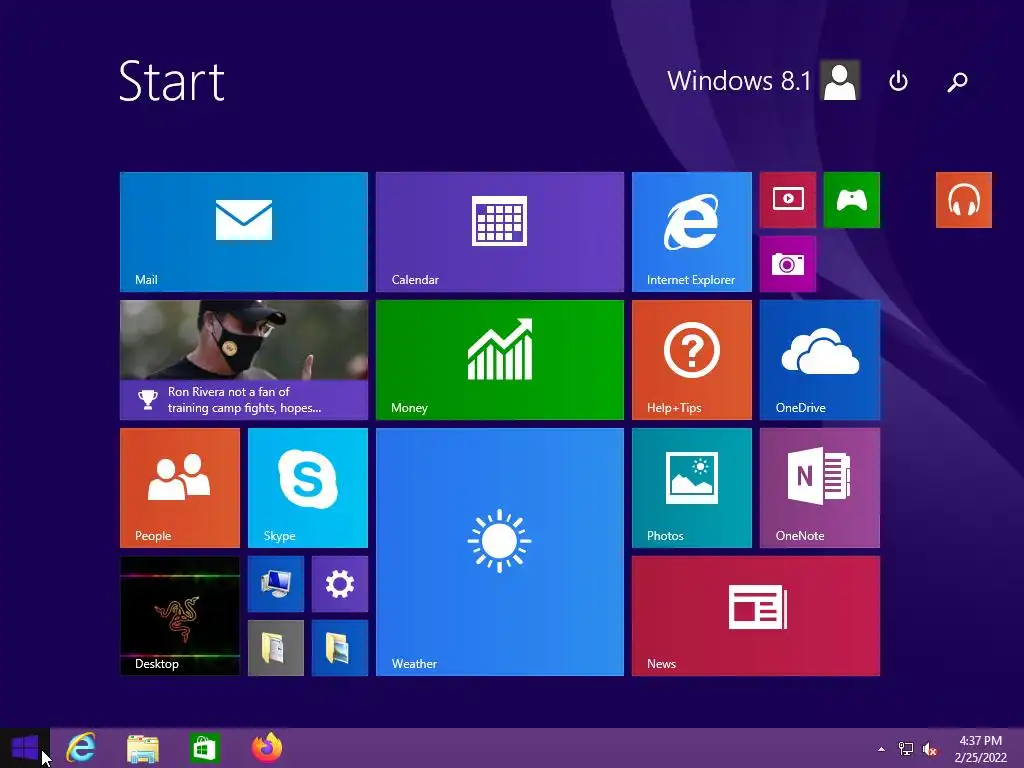1024x768 pixels.
Task: Switch to the Desktop tile
Action: tap(180, 616)
